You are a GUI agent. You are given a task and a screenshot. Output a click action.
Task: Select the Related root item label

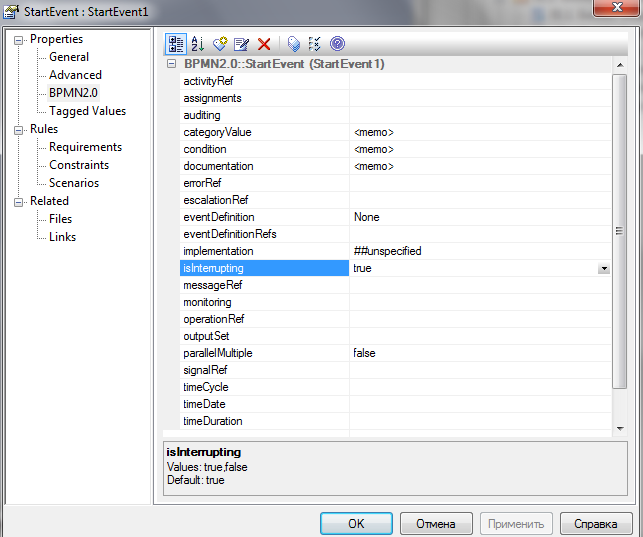point(49,201)
